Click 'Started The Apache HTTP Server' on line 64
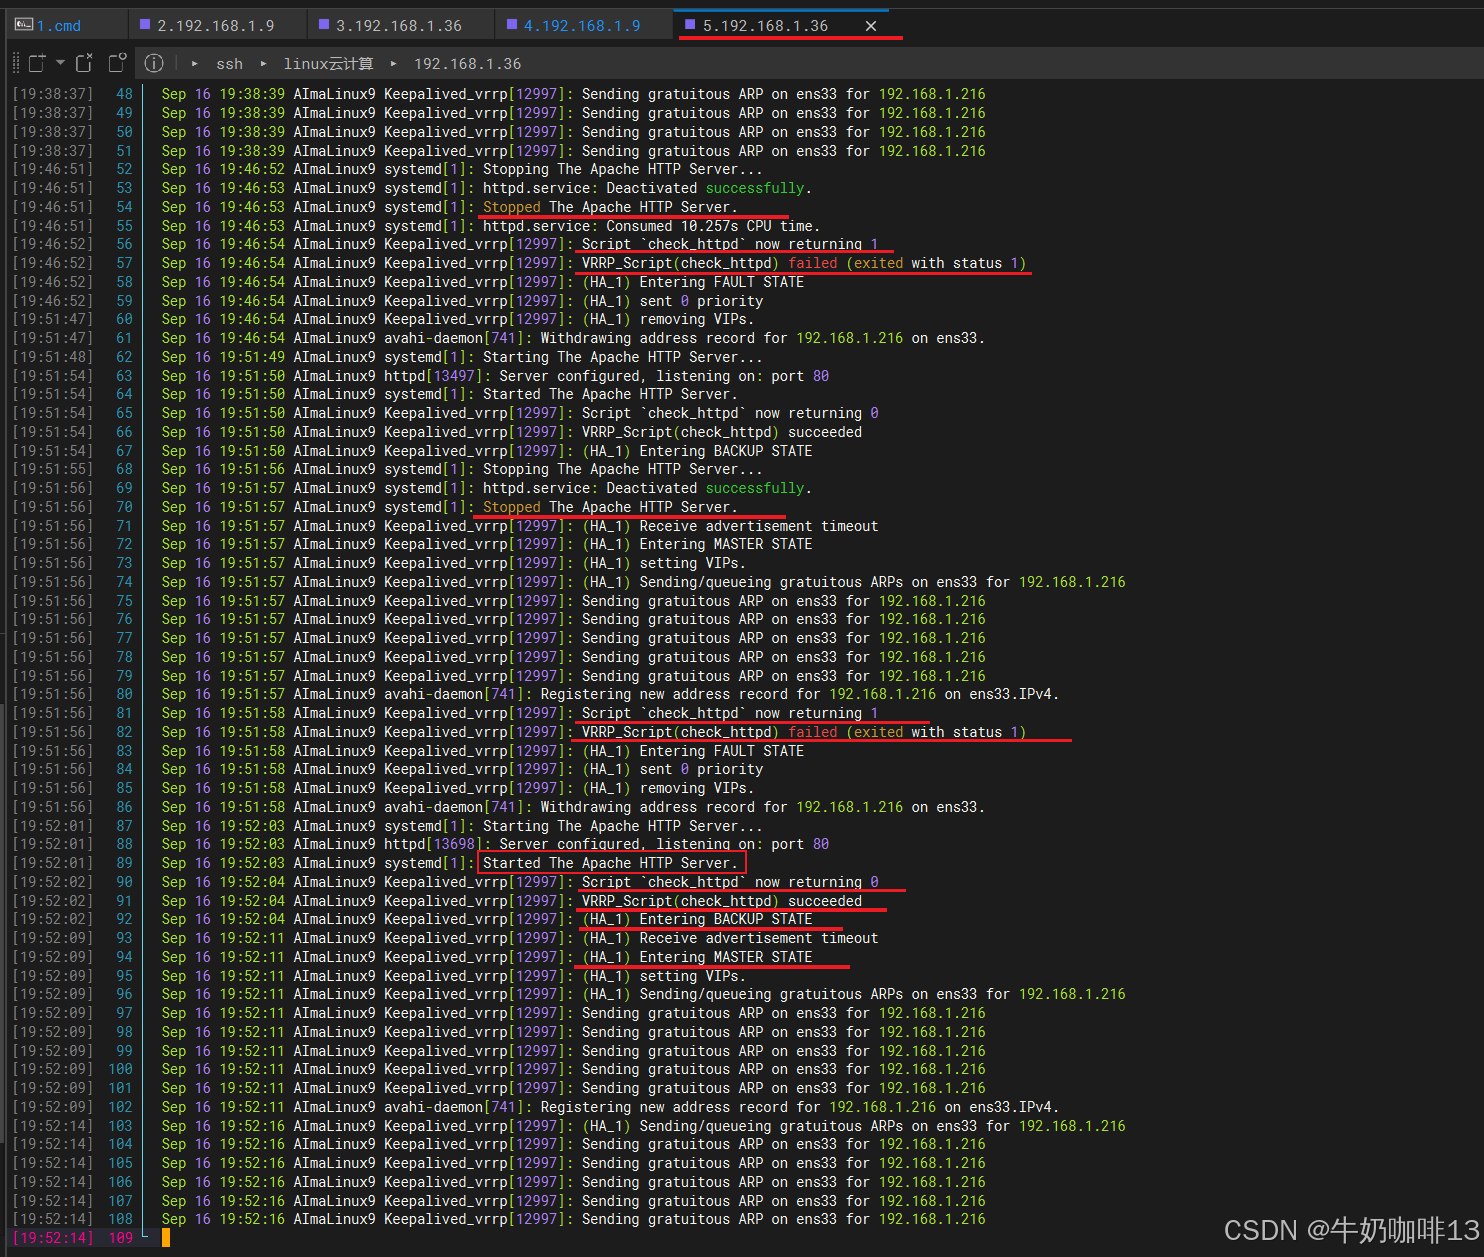 tap(610, 394)
